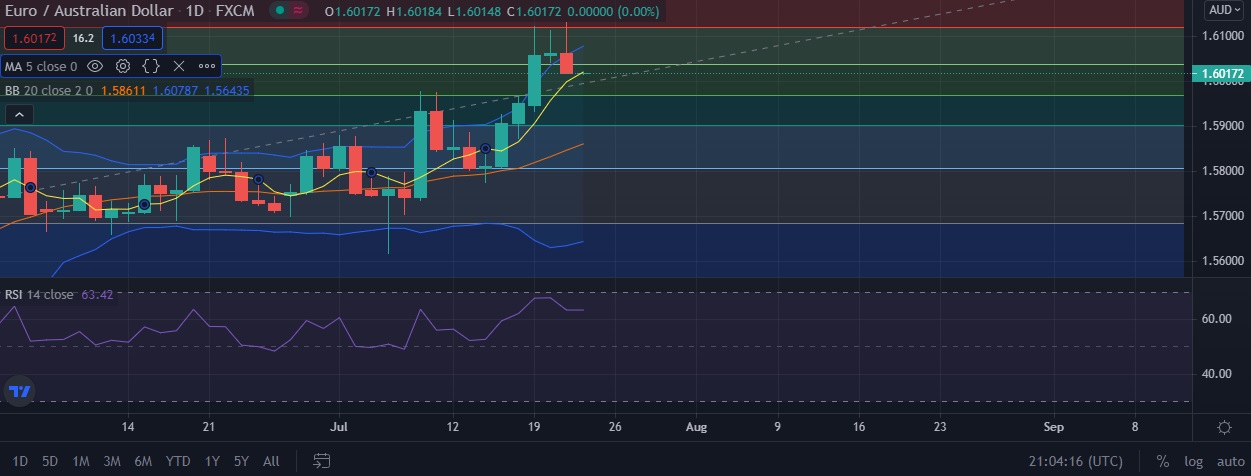Toggle auto scale mode
The image size is (1251, 476).
point(1229,461)
